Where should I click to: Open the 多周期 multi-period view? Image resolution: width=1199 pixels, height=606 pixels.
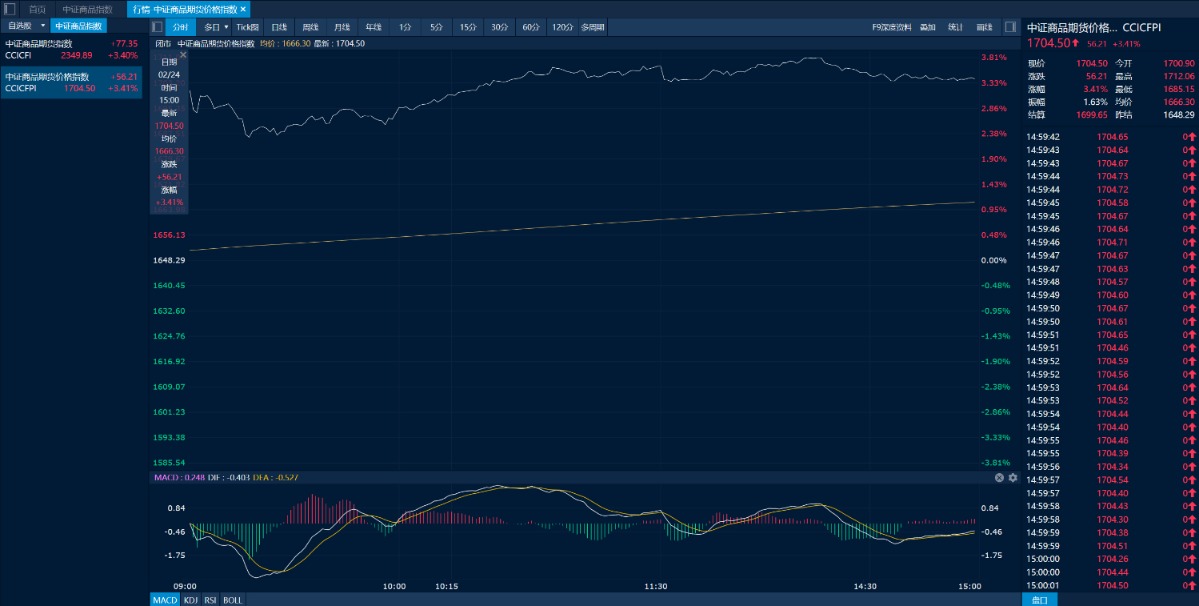(593, 27)
